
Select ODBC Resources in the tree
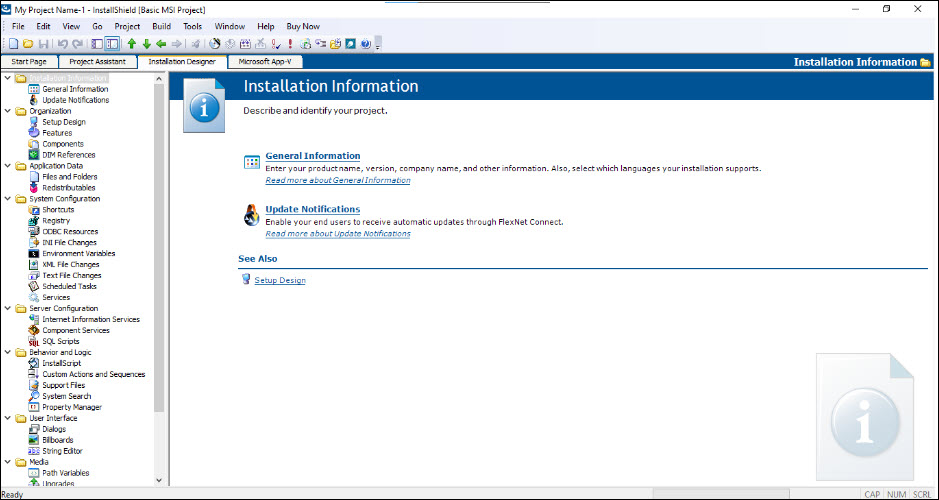70,231
